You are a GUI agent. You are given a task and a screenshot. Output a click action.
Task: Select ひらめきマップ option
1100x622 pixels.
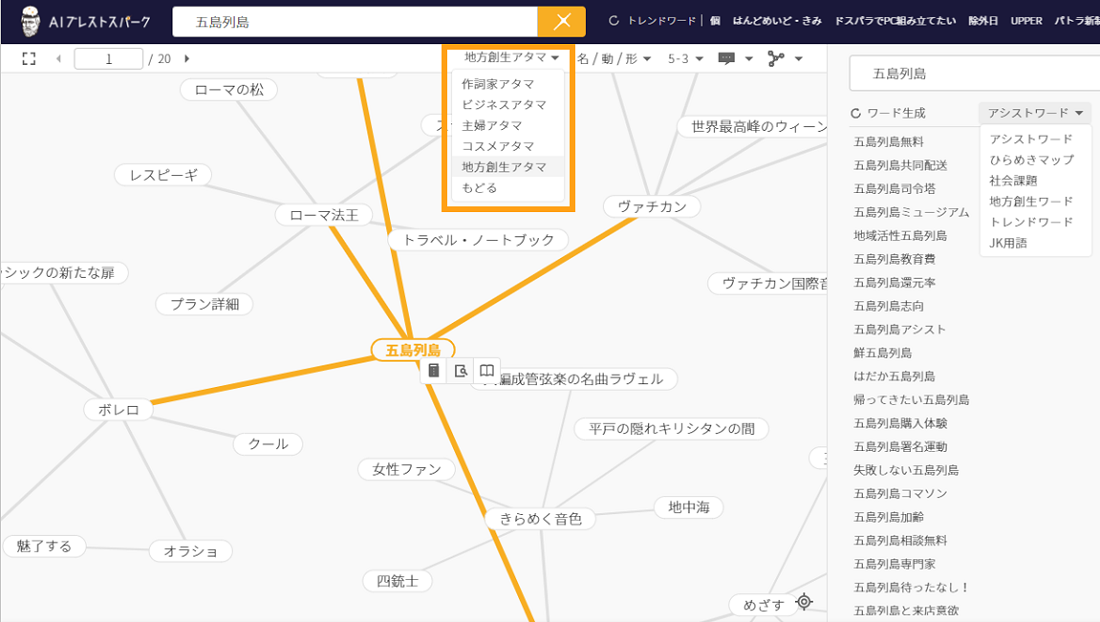(1031, 160)
